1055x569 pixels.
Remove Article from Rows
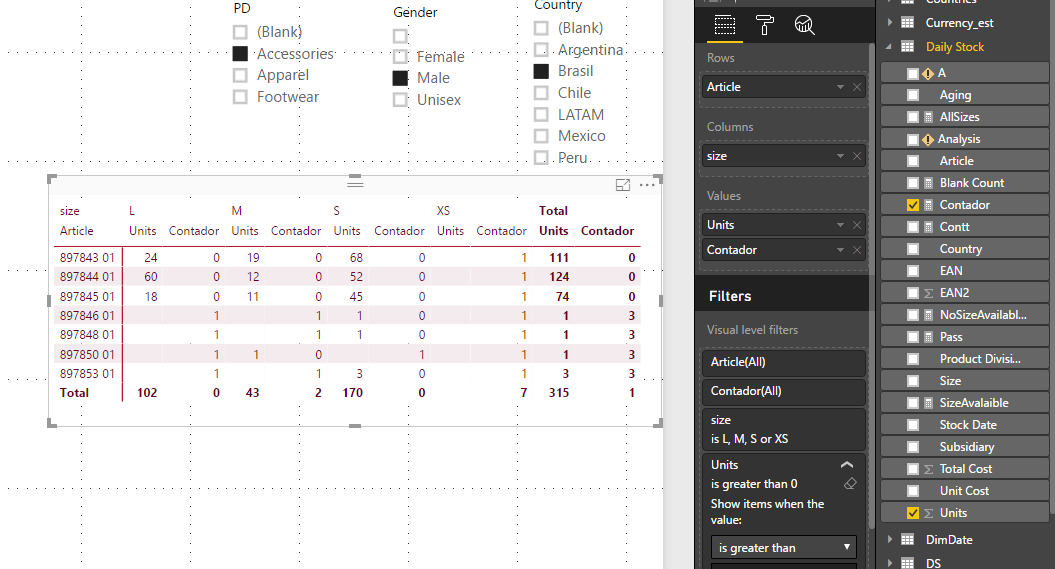(x=857, y=87)
